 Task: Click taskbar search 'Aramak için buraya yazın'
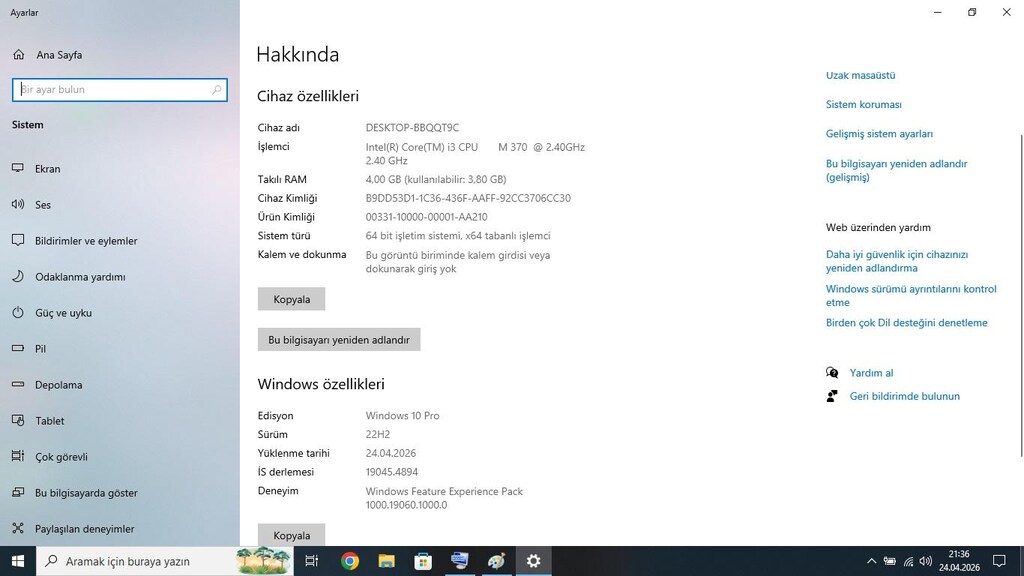pos(164,561)
